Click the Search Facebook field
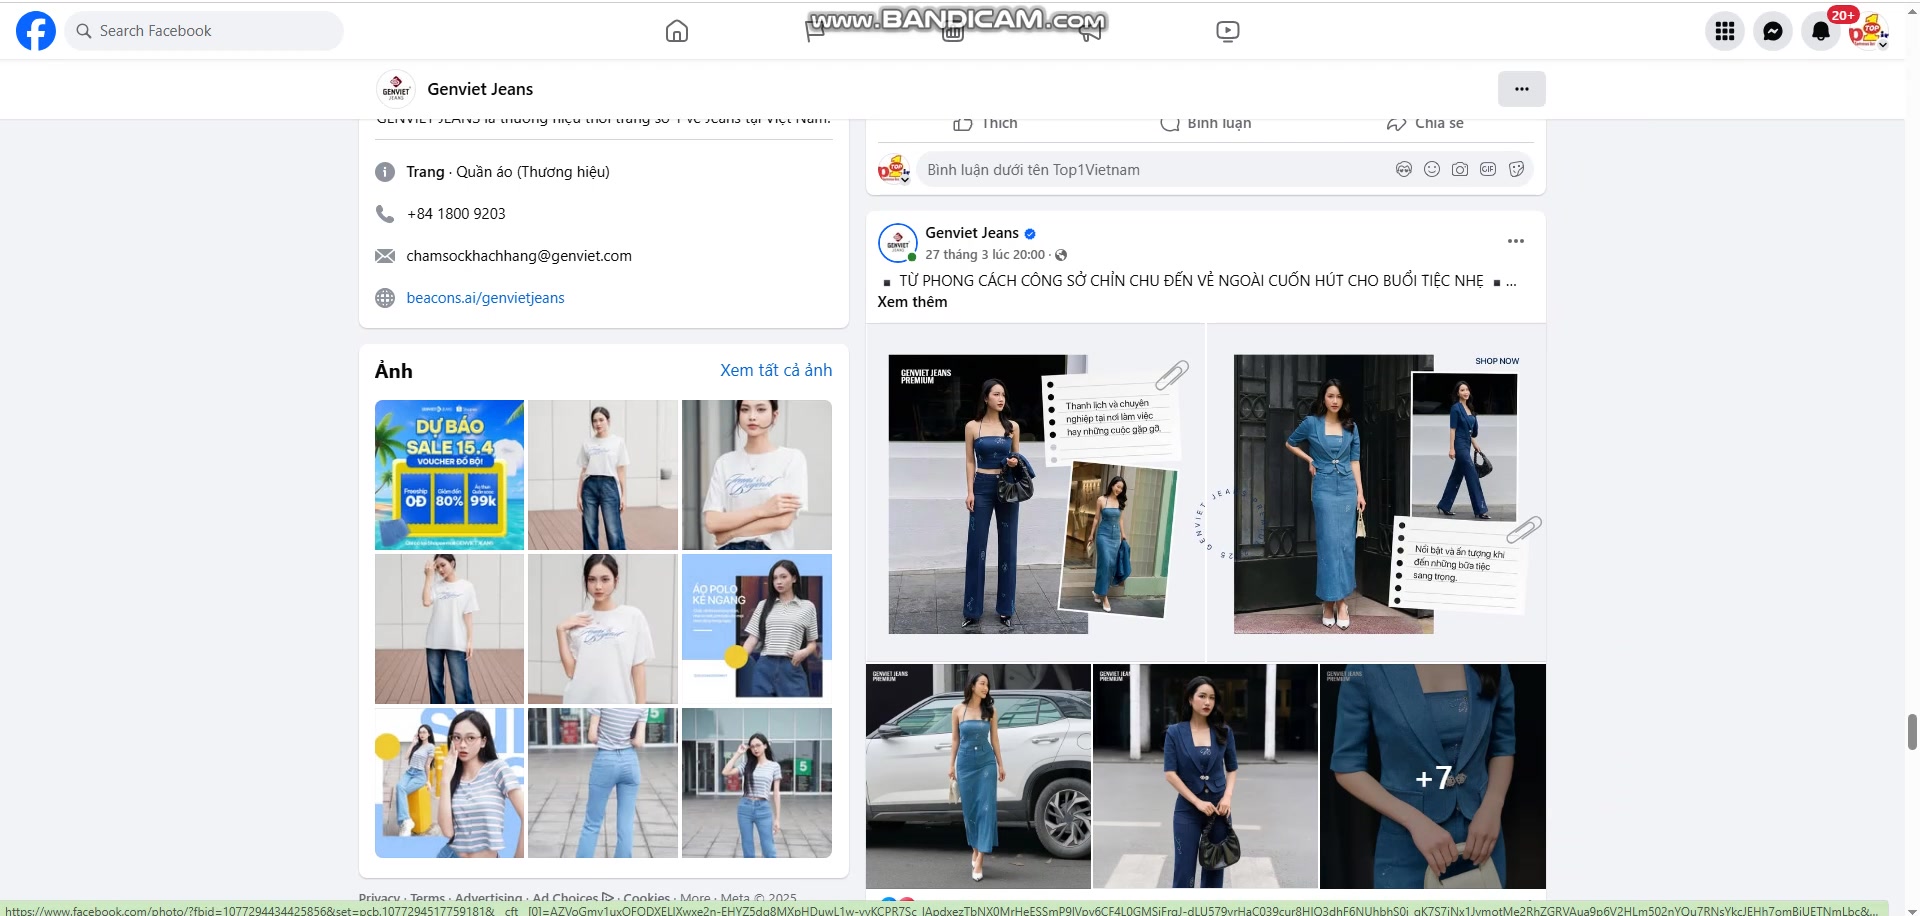This screenshot has height=916, width=1920. (205, 31)
